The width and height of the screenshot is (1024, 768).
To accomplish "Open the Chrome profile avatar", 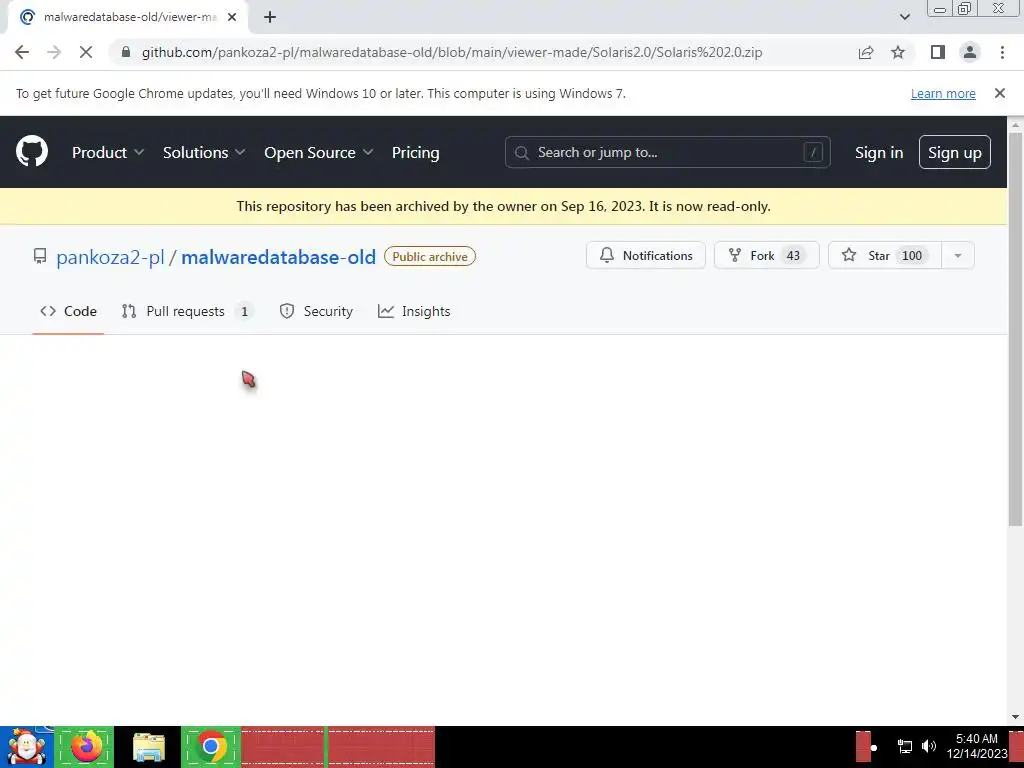I will [970, 52].
